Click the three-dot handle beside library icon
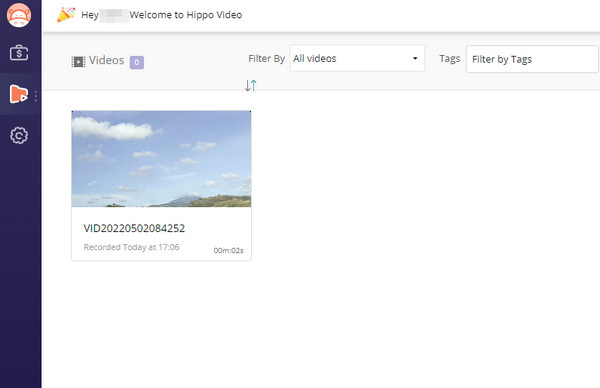 [36, 96]
